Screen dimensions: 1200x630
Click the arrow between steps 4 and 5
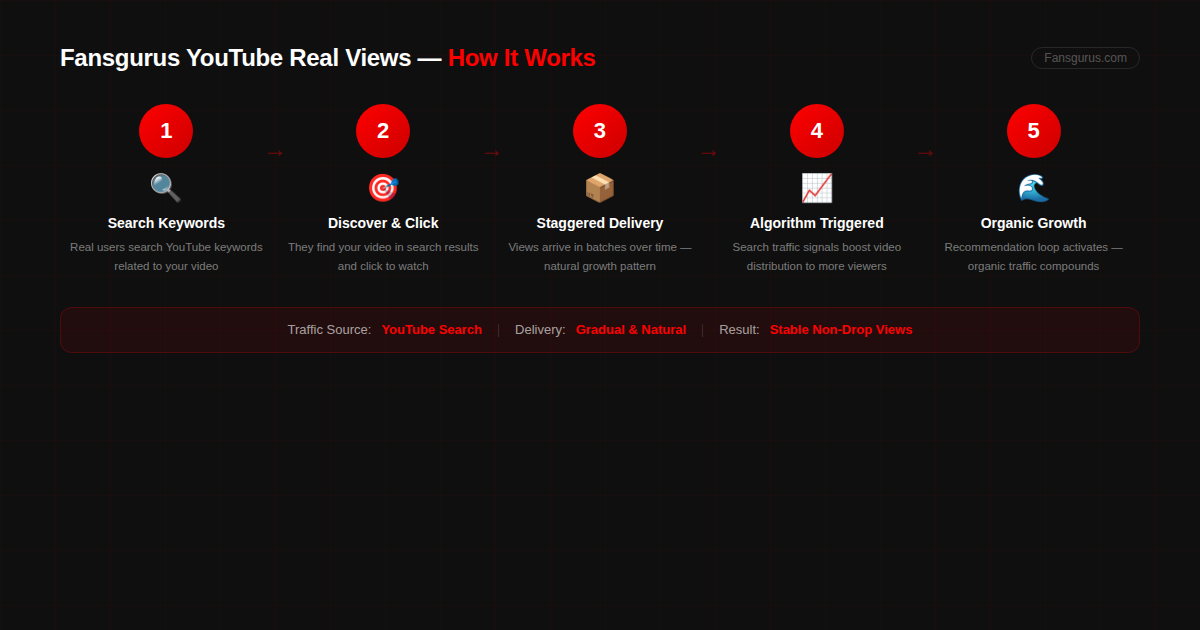click(x=925, y=152)
